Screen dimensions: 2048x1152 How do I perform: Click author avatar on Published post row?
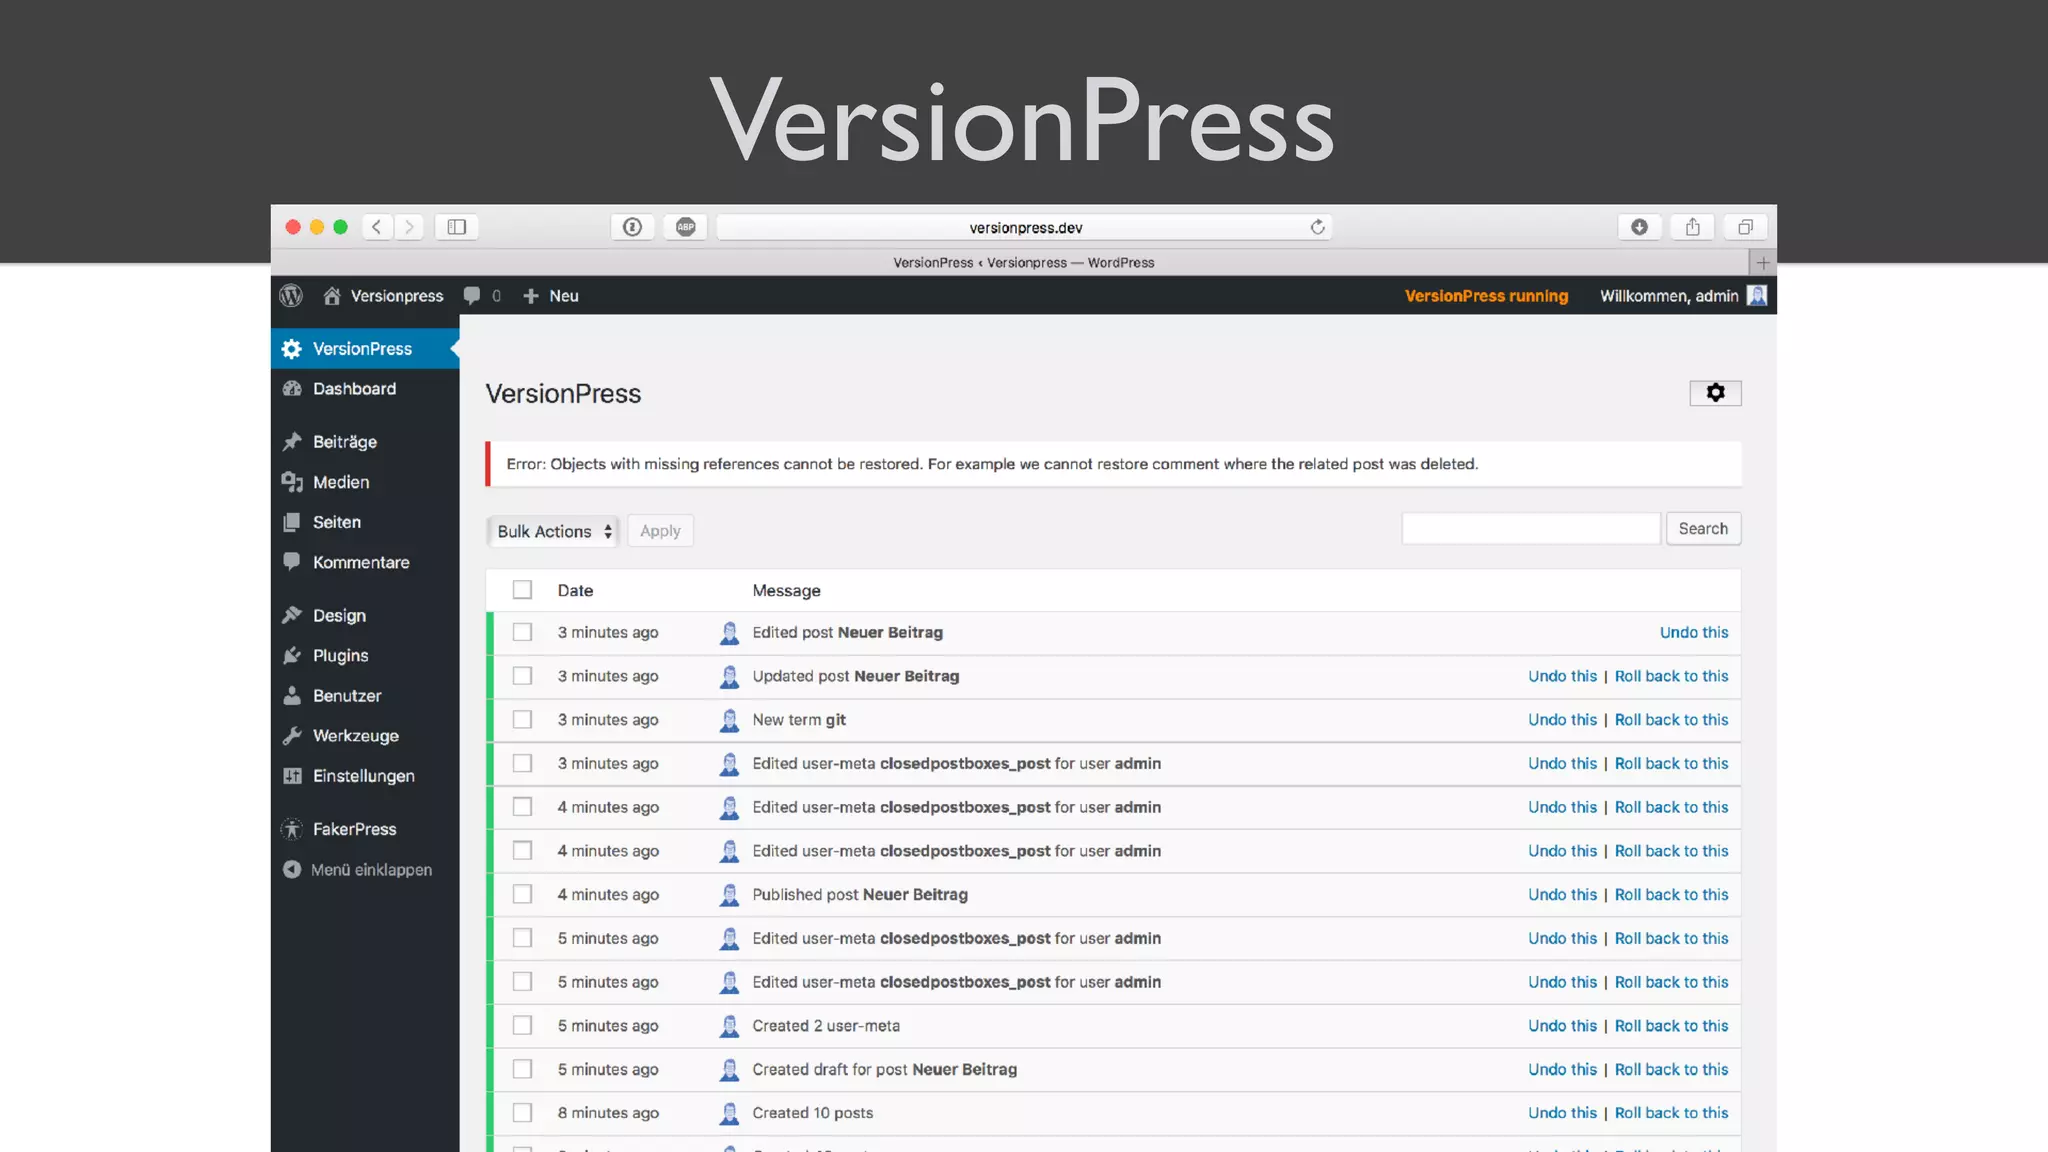[x=729, y=895]
